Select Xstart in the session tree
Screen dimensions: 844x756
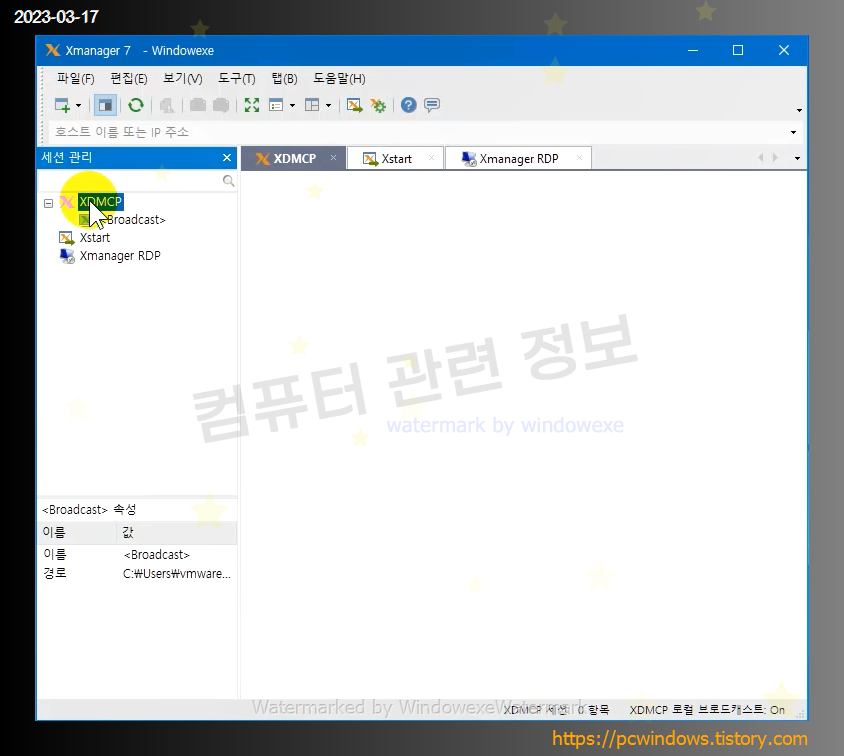(x=95, y=238)
